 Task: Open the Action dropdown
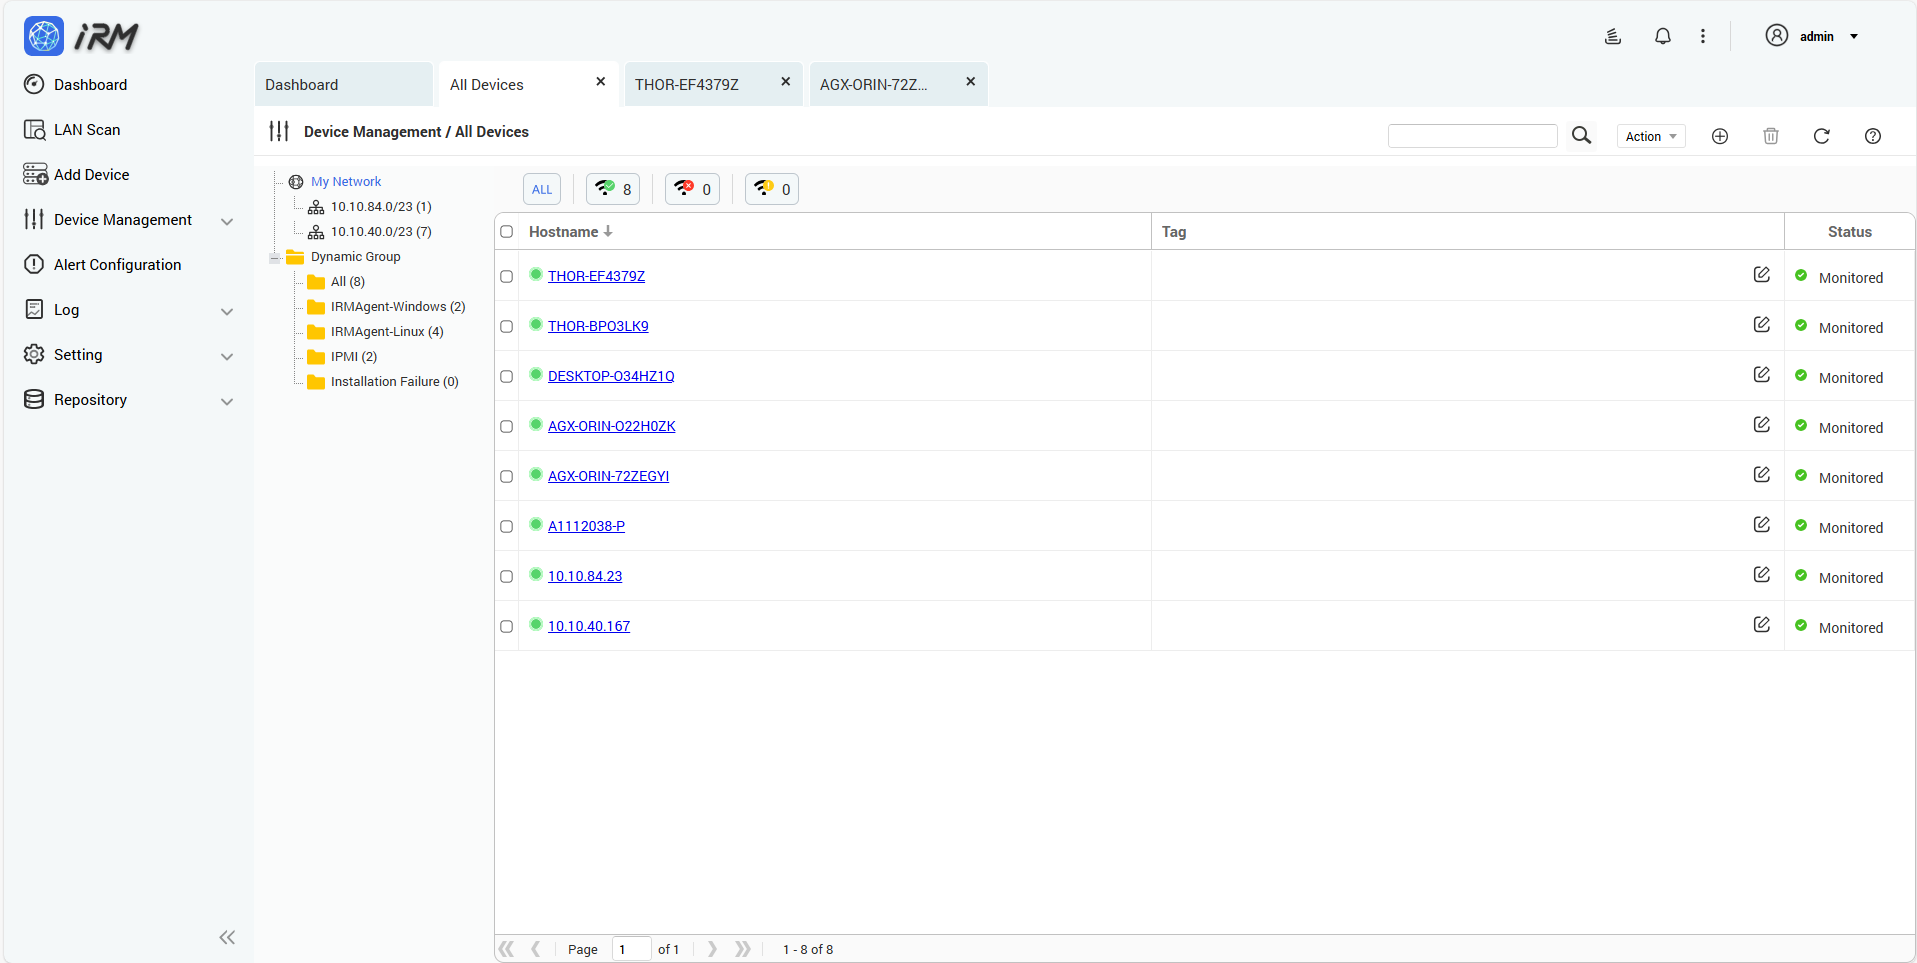click(x=1651, y=136)
